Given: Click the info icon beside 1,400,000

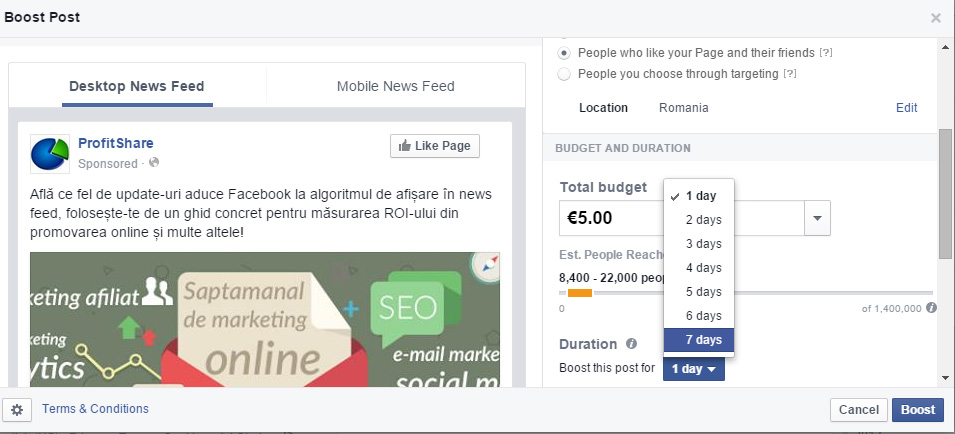Looking at the screenshot, I should point(931,308).
